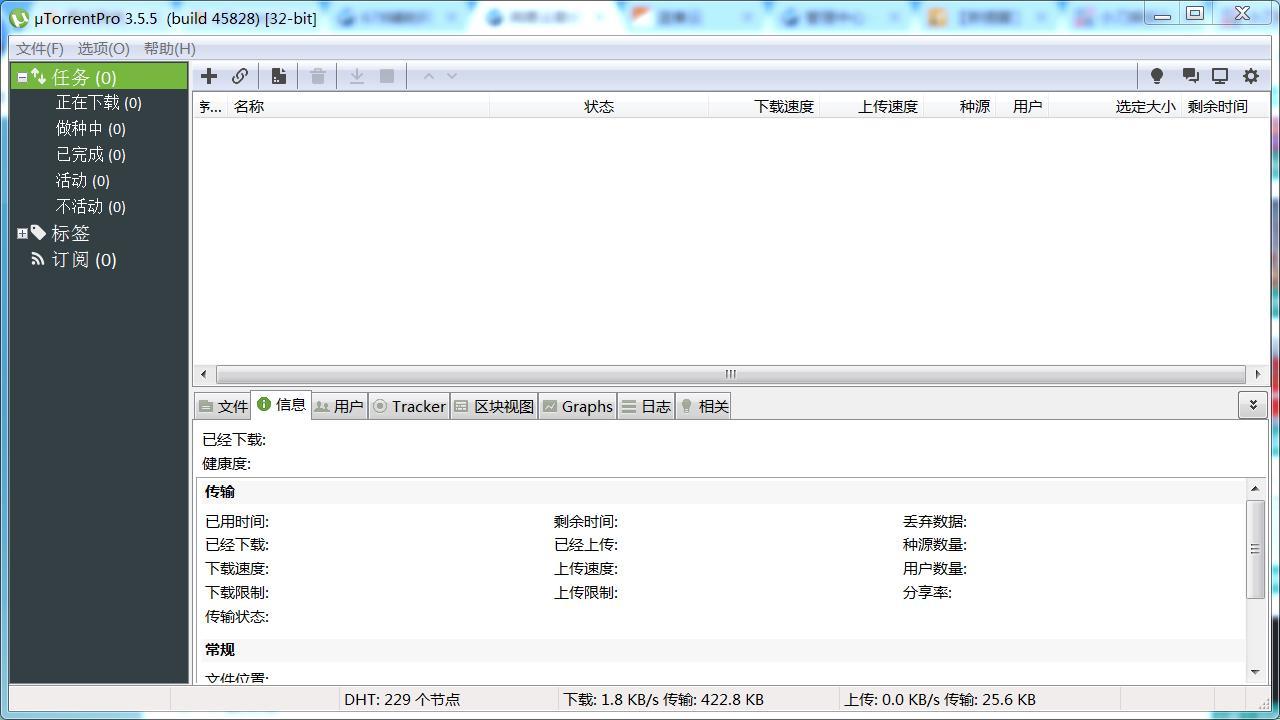The width and height of the screenshot is (1280, 720).
Task: Click the start download arrow icon
Action: pyautogui.click(x=356, y=75)
